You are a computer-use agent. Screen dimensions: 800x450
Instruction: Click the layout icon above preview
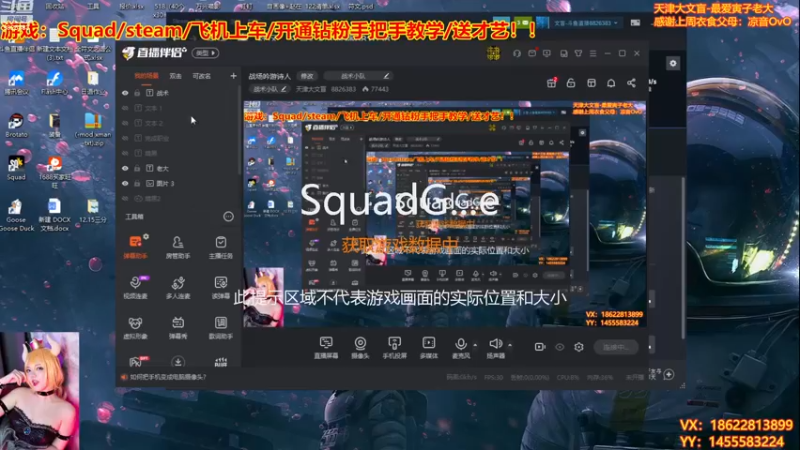coord(591,83)
